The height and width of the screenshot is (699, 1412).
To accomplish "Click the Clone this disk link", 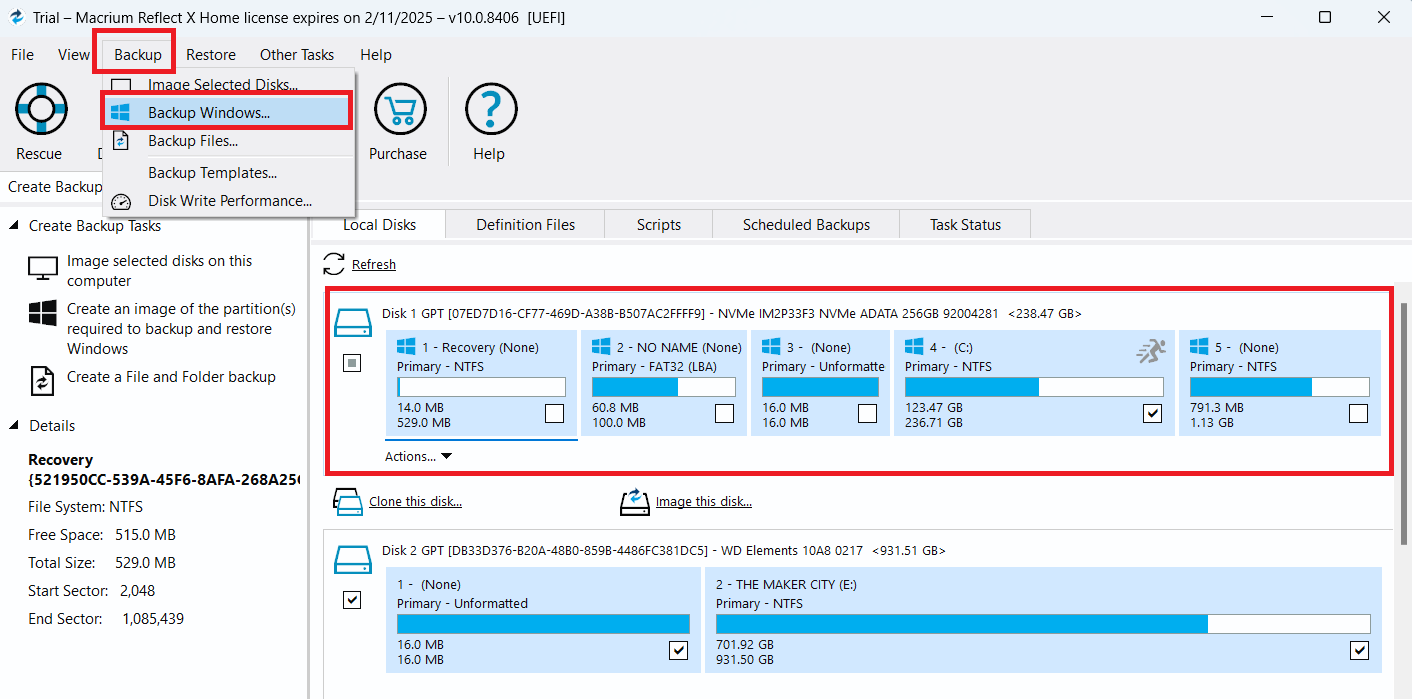I will point(415,502).
